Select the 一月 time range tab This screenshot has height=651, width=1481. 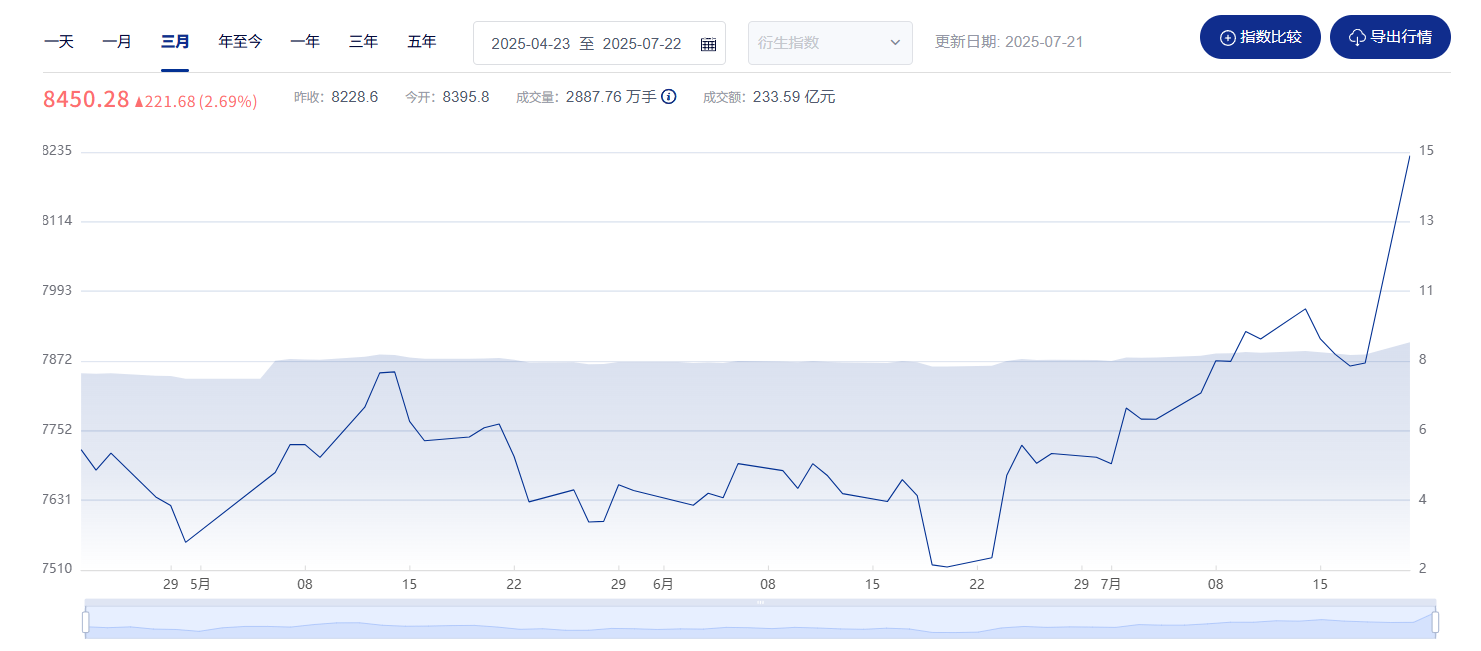(117, 42)
